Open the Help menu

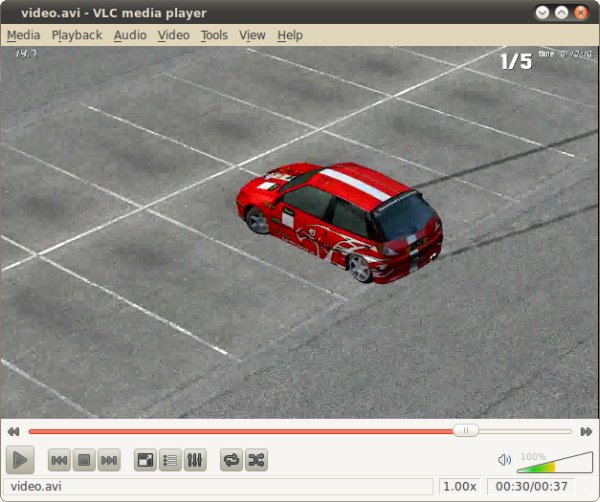pyautogui.click(x=290, y=35)
